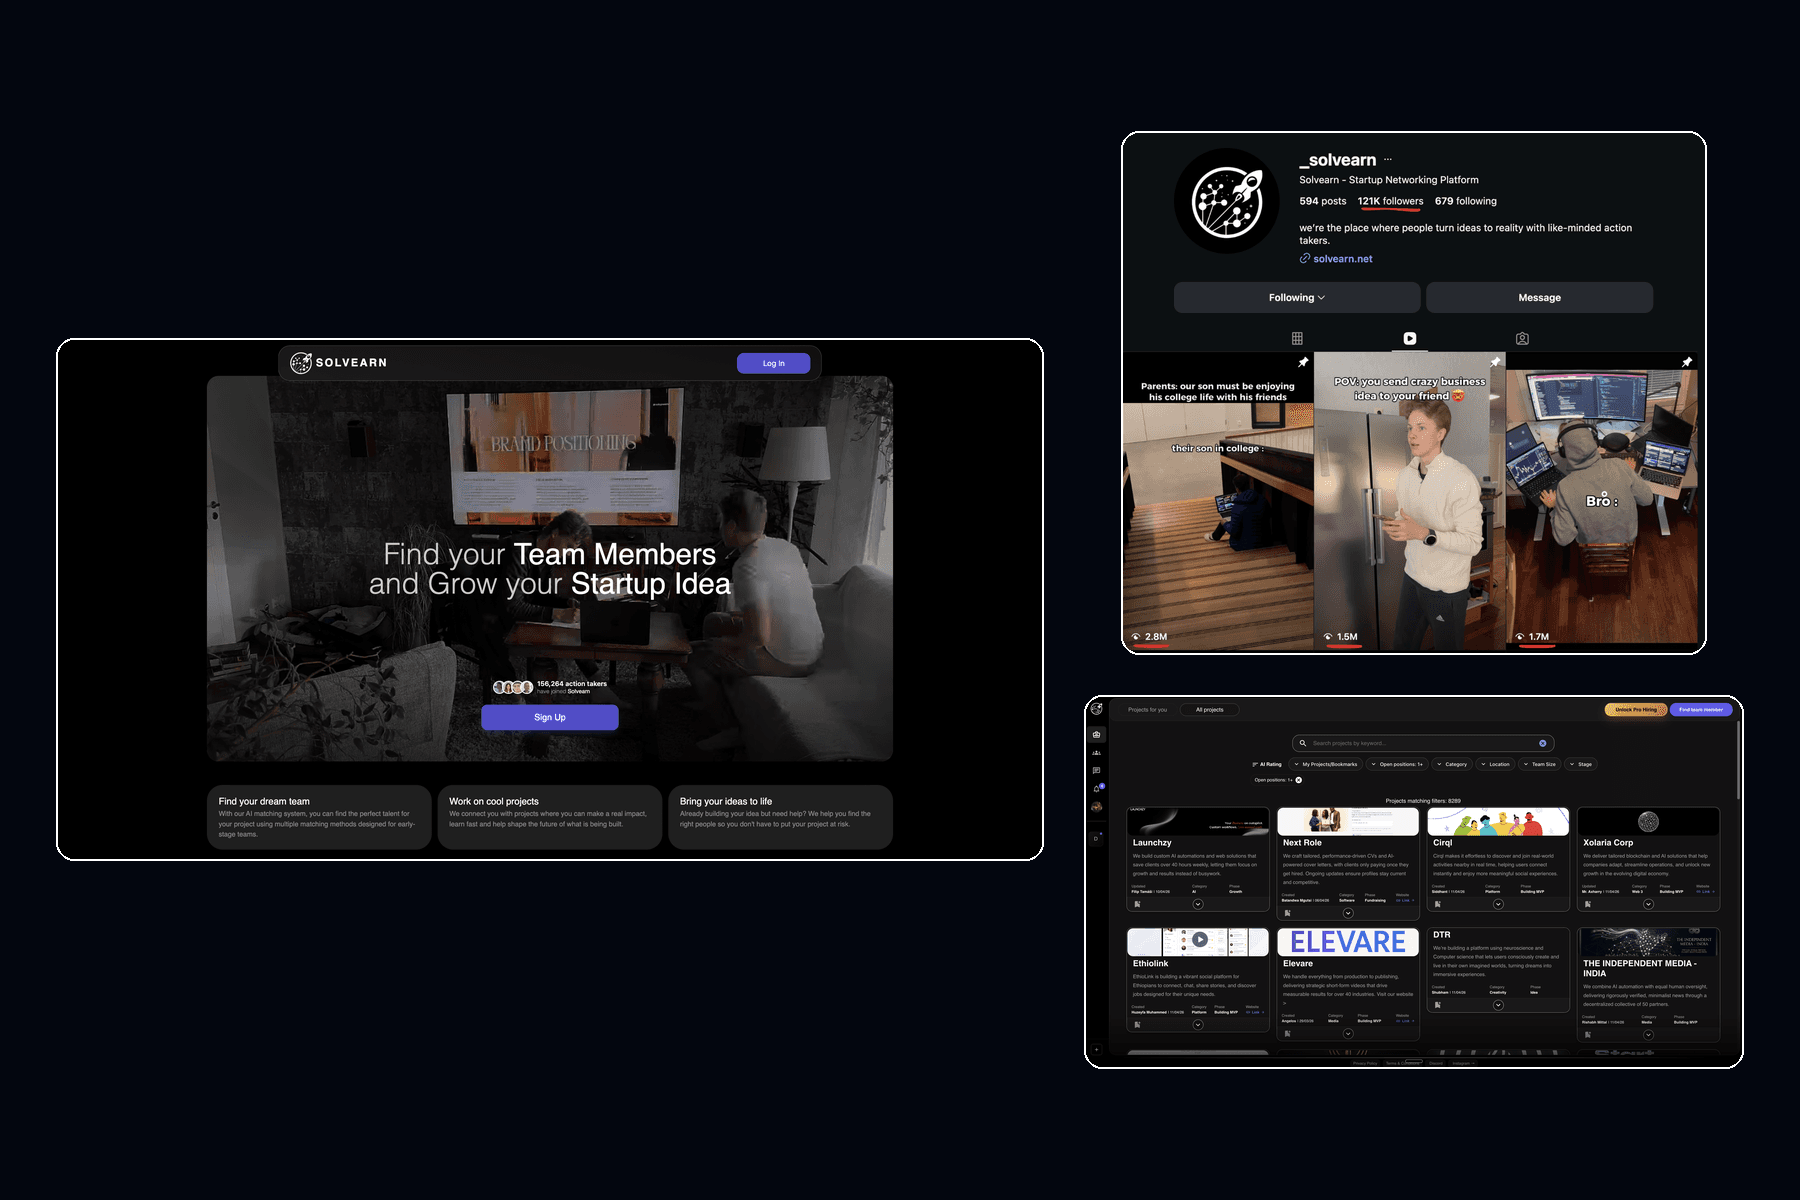Bookmark the Xolaria Corp project card
Image resolution: width=1800 pixels, height=1200 pixels.
pyautogui.click(x=1587, y=904)
